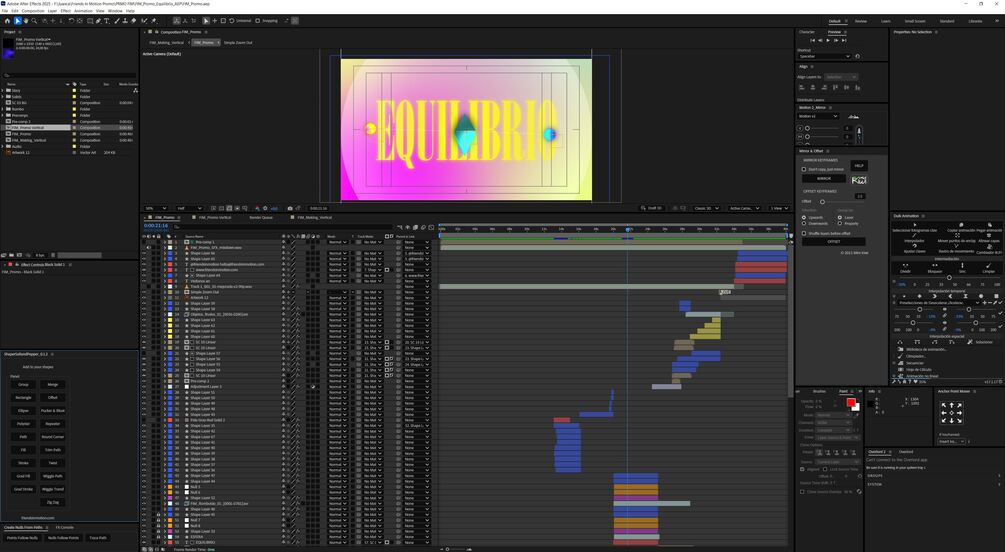The height and width of the screenshot is (552, 1005).
Task: Open the Motion v2 dropdown
Action: pos(818,116)
